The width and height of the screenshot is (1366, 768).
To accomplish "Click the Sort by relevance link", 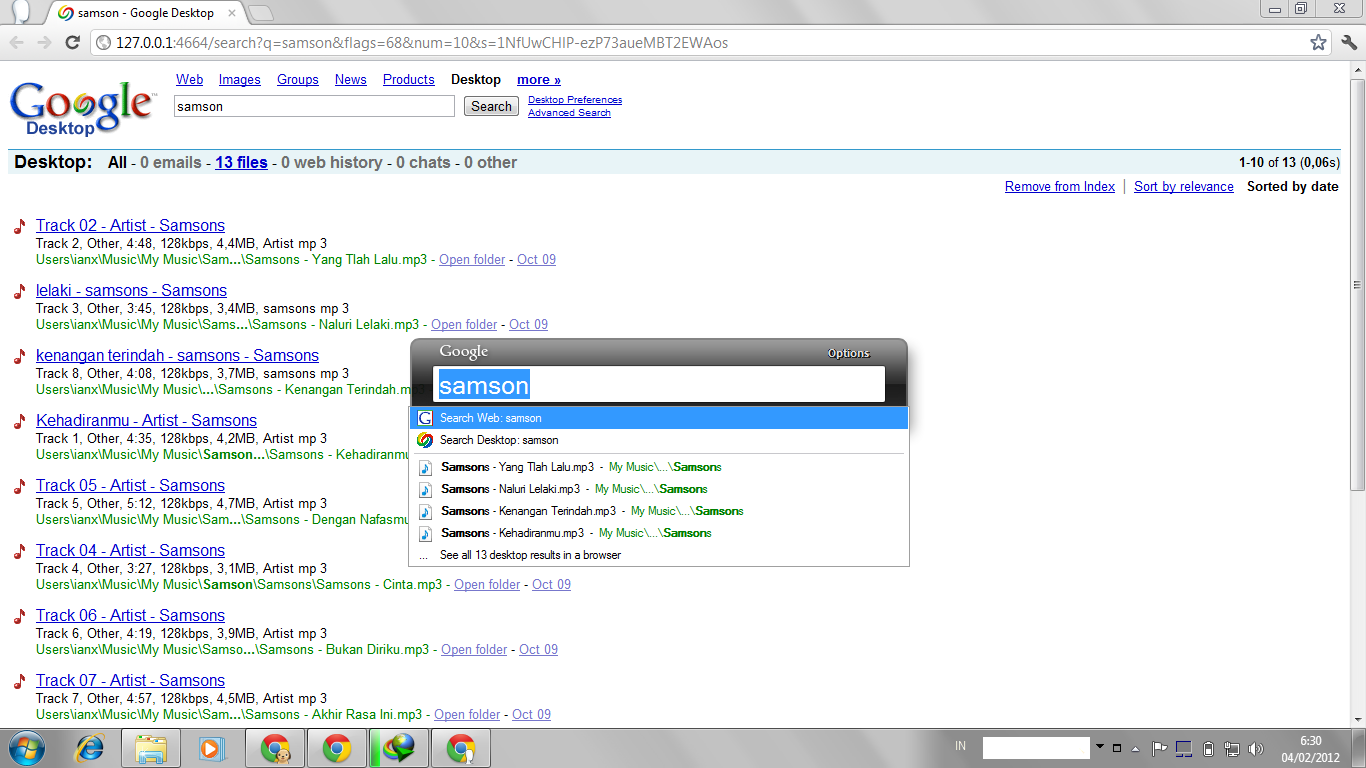I will [x=1184, y=187].
